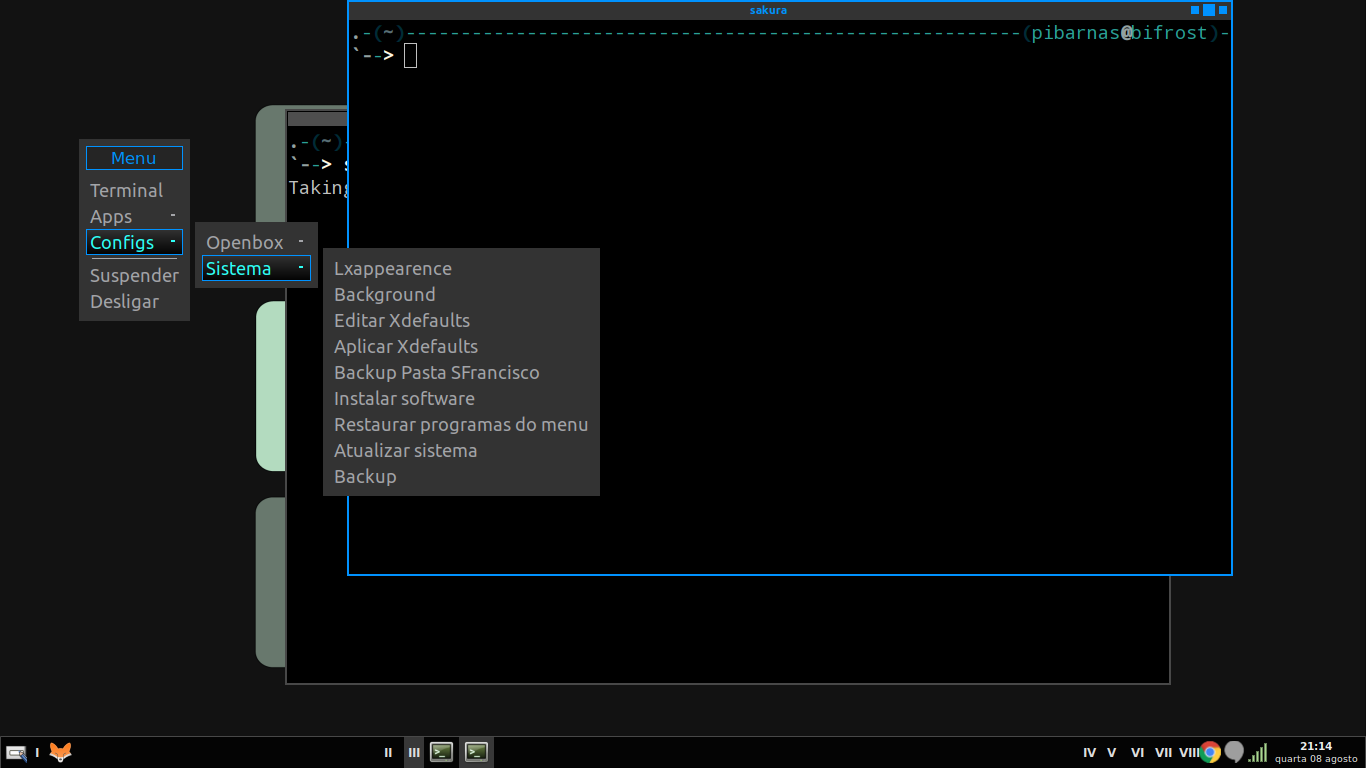This screenshot has height=768, width=1366.
Task: Switch to workspace V
Action: click(x=1112, y=752)
